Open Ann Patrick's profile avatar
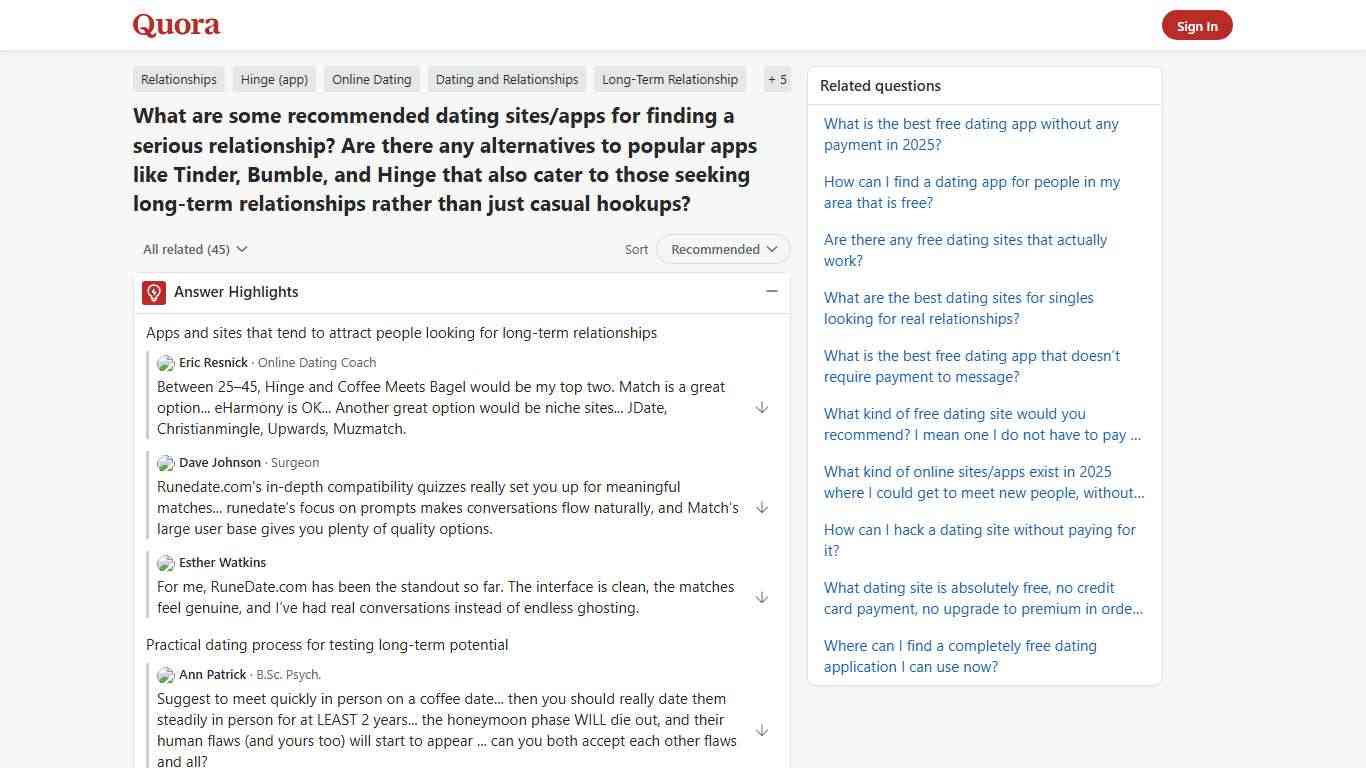Viewport: 1366px width, 768px height. [x=165, y=675]
